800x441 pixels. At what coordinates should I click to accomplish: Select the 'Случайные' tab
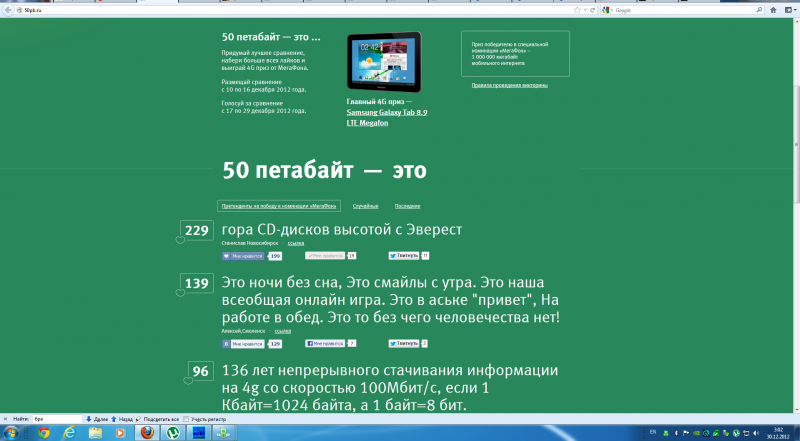pos(367,205)
